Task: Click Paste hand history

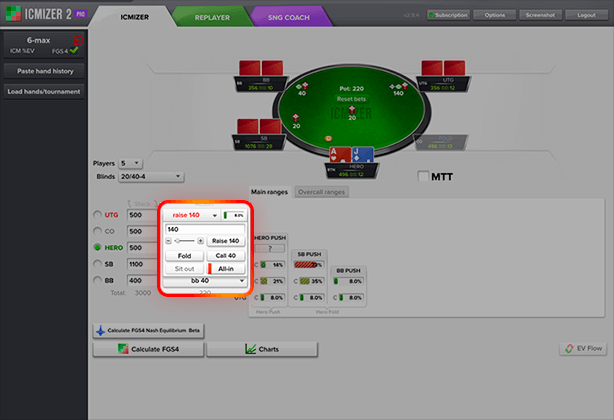Action: point(44,71)
